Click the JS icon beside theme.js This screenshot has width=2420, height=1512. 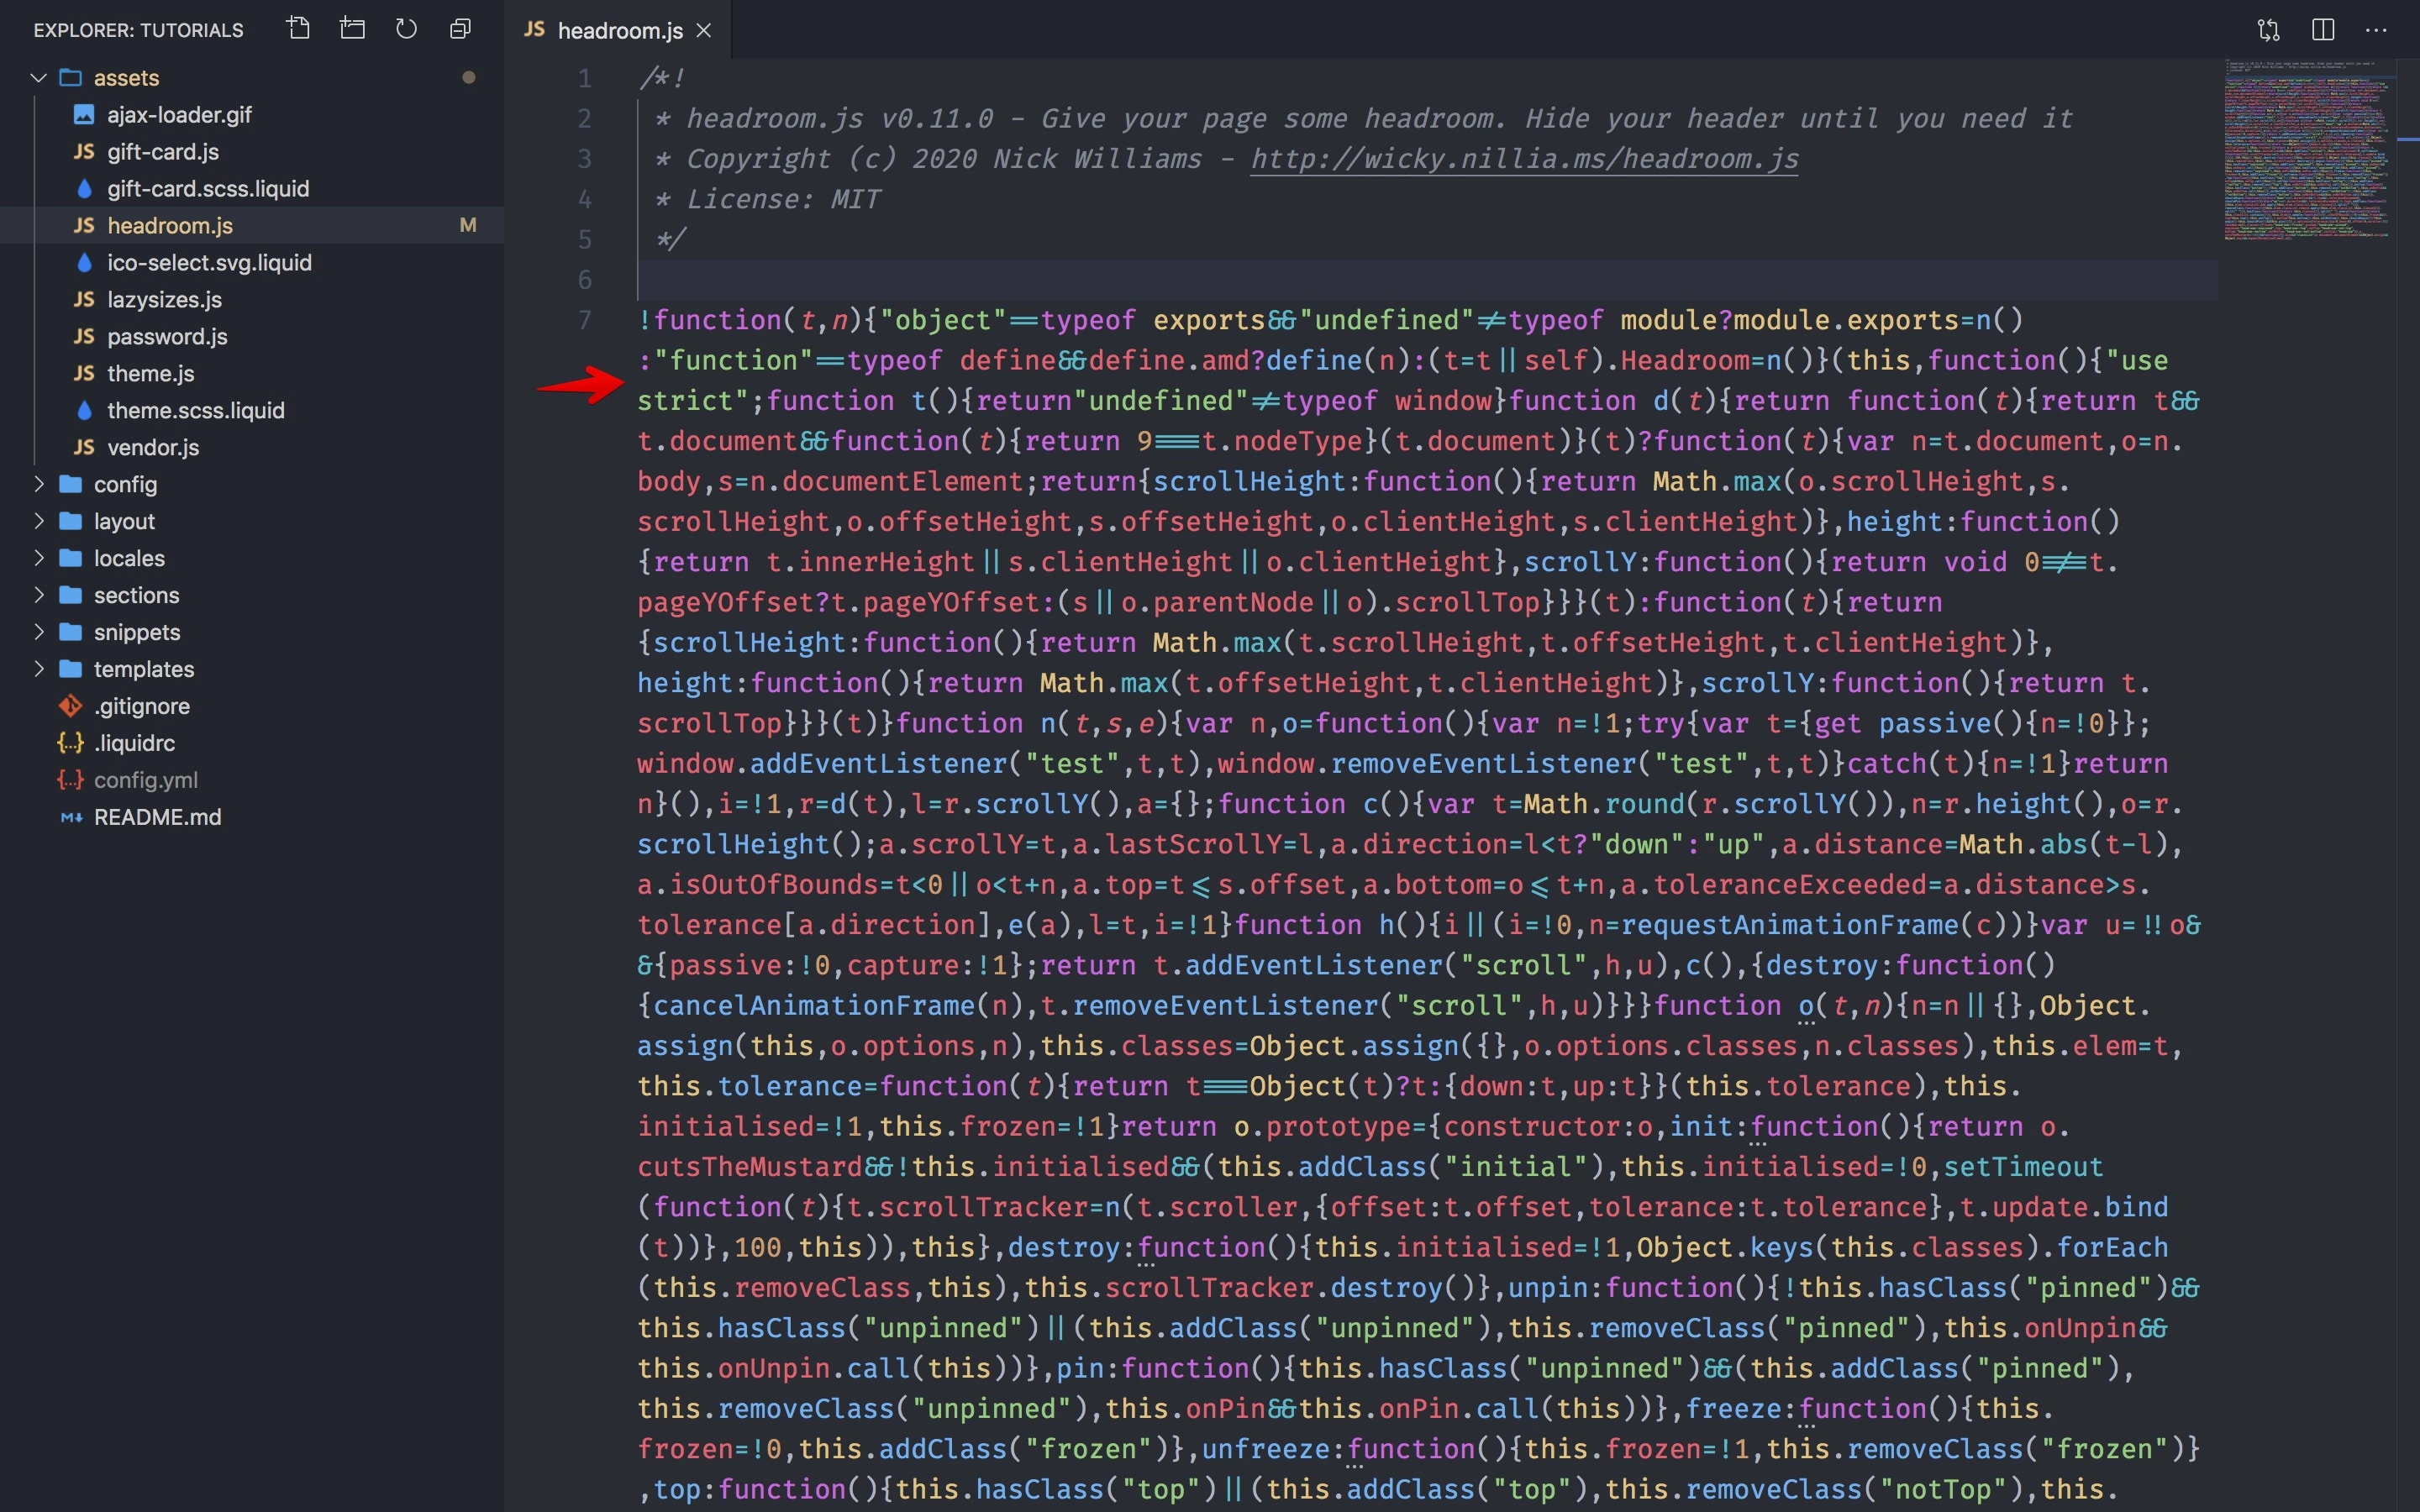pyautogui.click(x=84, y=374)
